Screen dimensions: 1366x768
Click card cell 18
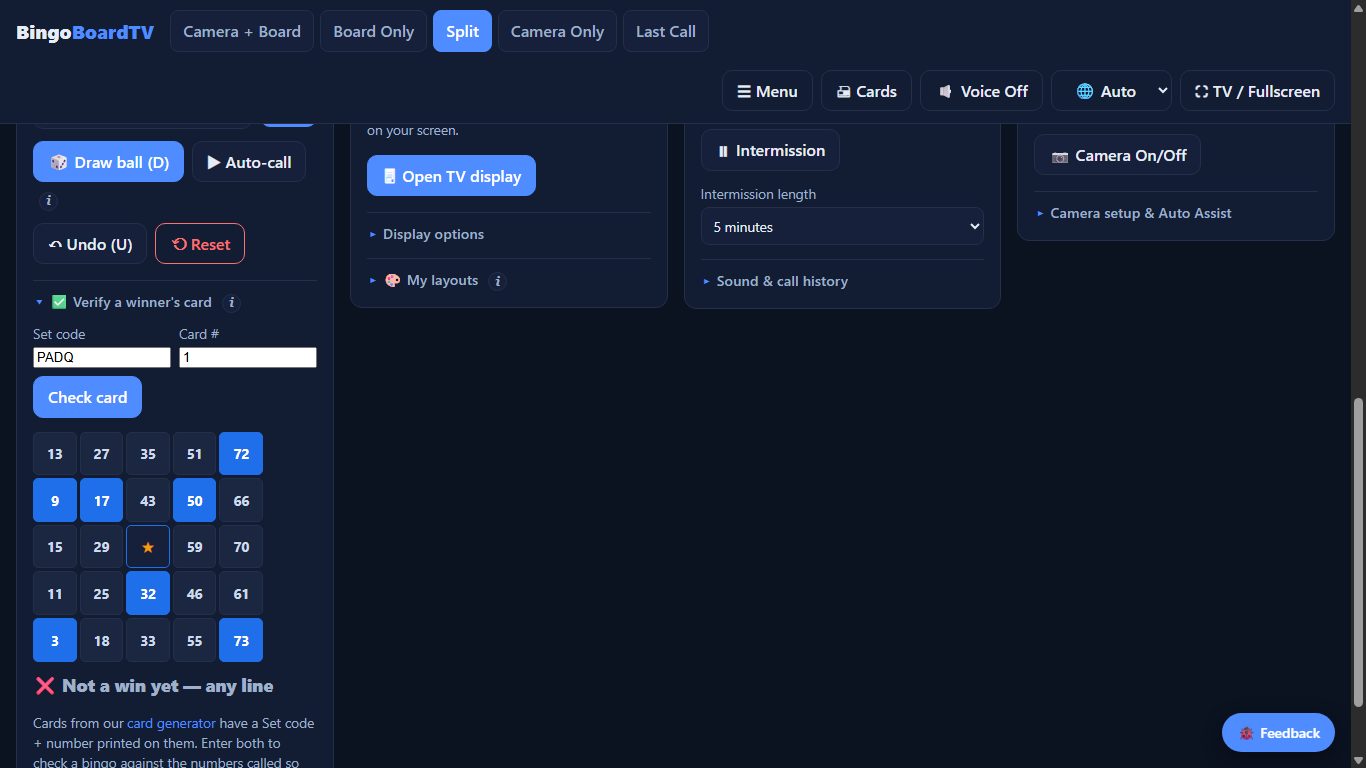click(x=101, y=640)
